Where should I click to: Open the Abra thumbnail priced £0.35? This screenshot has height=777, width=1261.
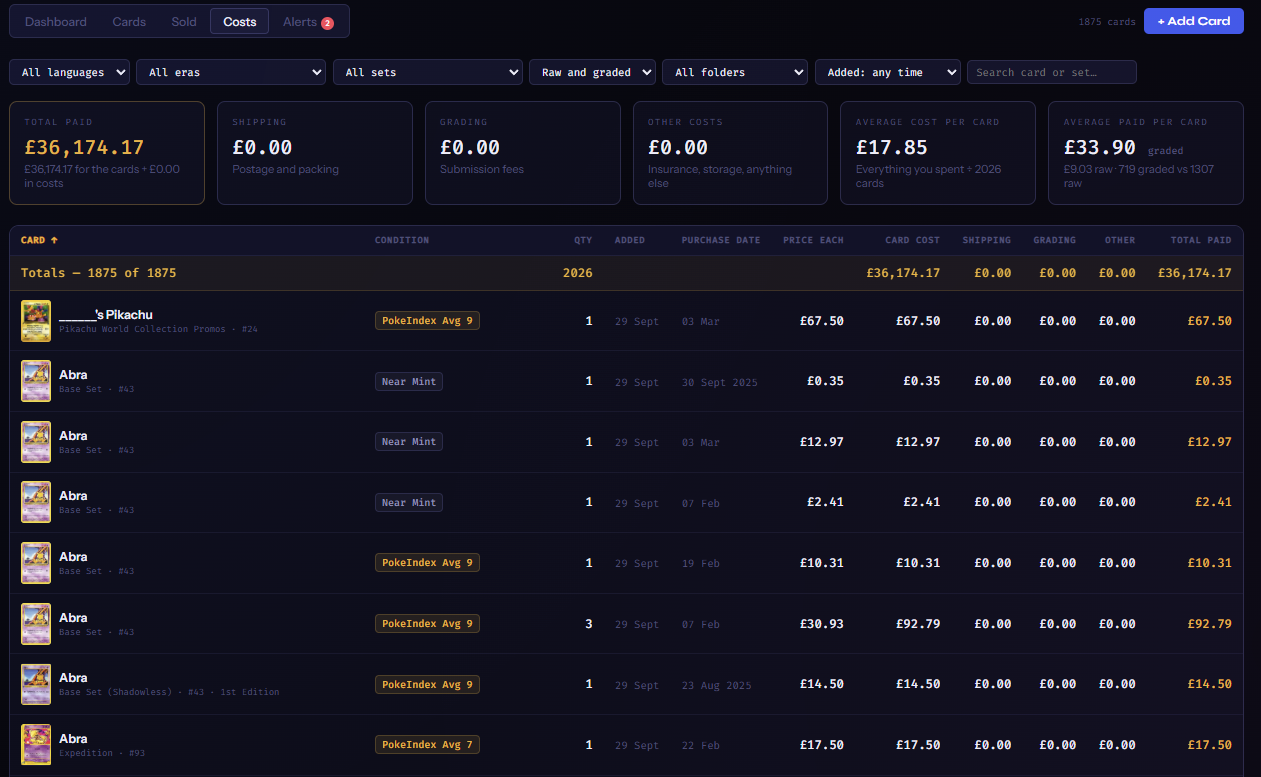pos(36,381)
